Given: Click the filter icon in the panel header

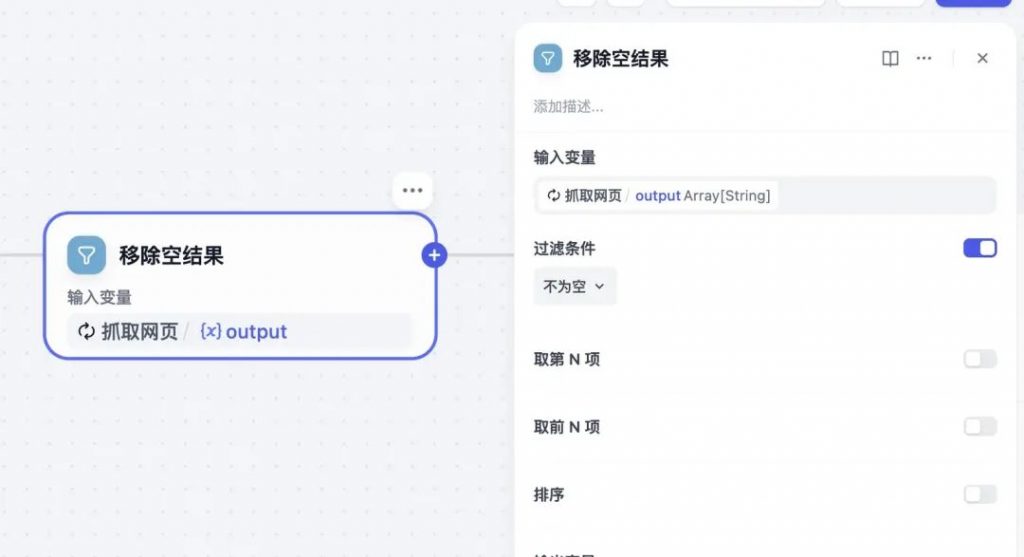Looking at the screenshot, I should 547,59.
